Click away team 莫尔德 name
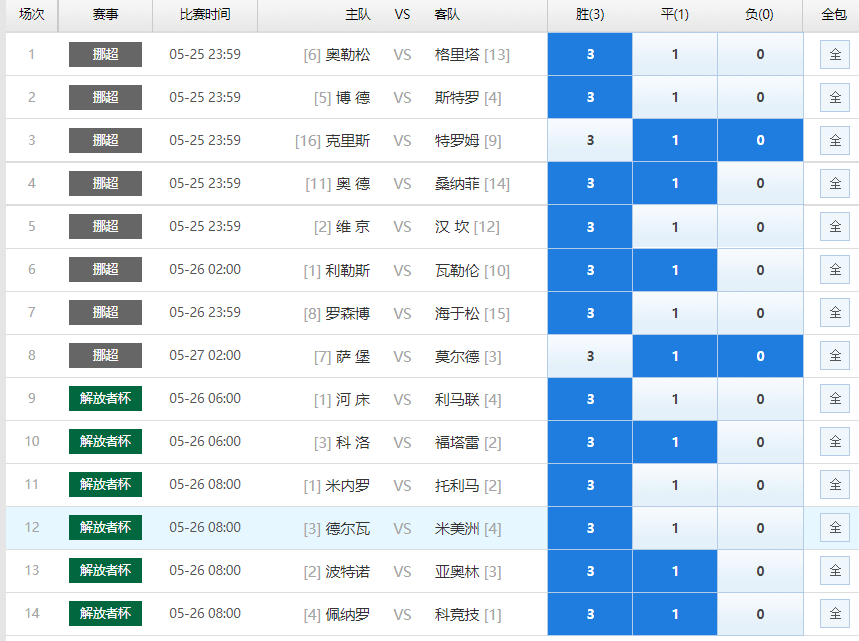Viewport: 859px width, 641px height. pos(457,357)
